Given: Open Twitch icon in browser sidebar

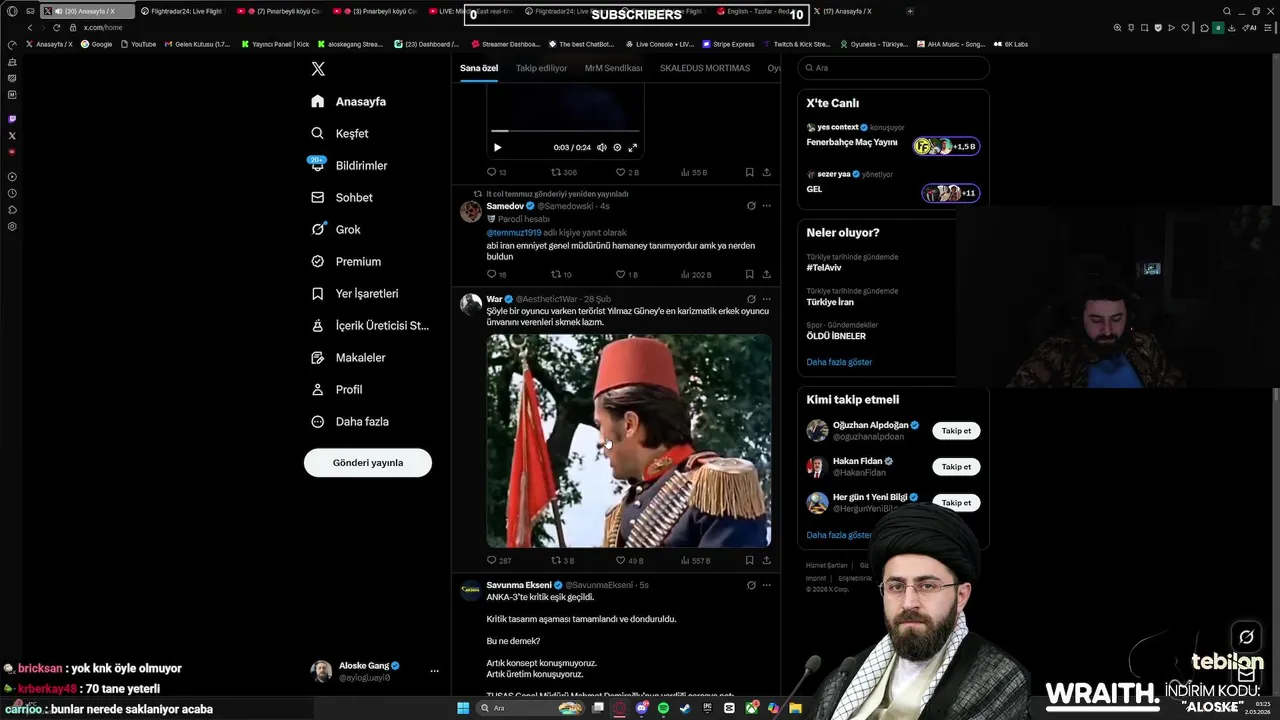Looking at the screenshot, I should 12,119.
